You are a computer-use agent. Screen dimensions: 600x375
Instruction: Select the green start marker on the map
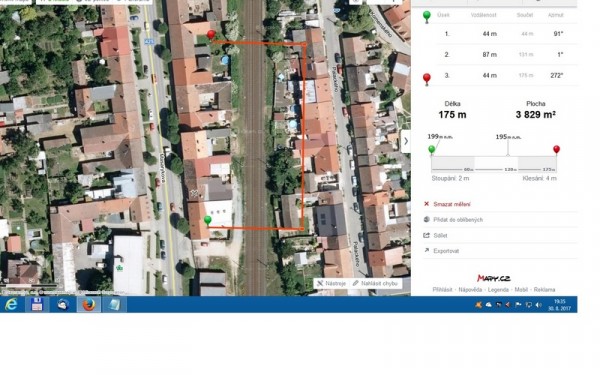click(207, 220)
